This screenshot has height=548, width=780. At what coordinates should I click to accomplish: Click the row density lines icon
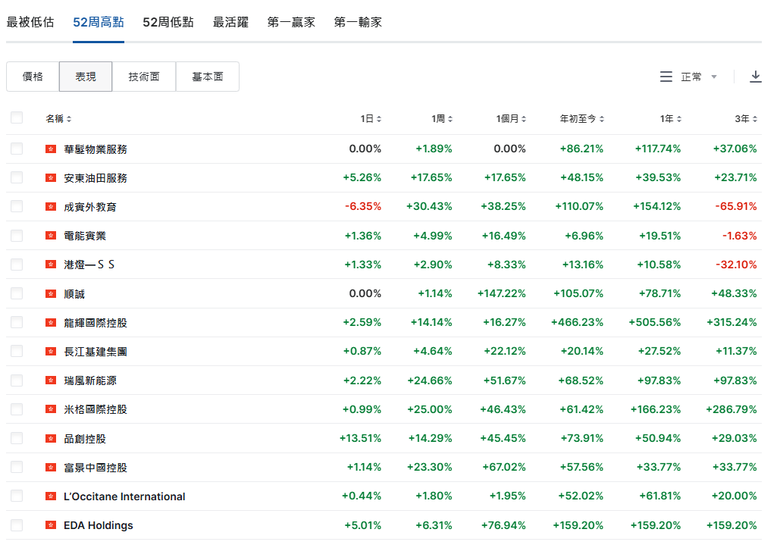pos(666,77)
